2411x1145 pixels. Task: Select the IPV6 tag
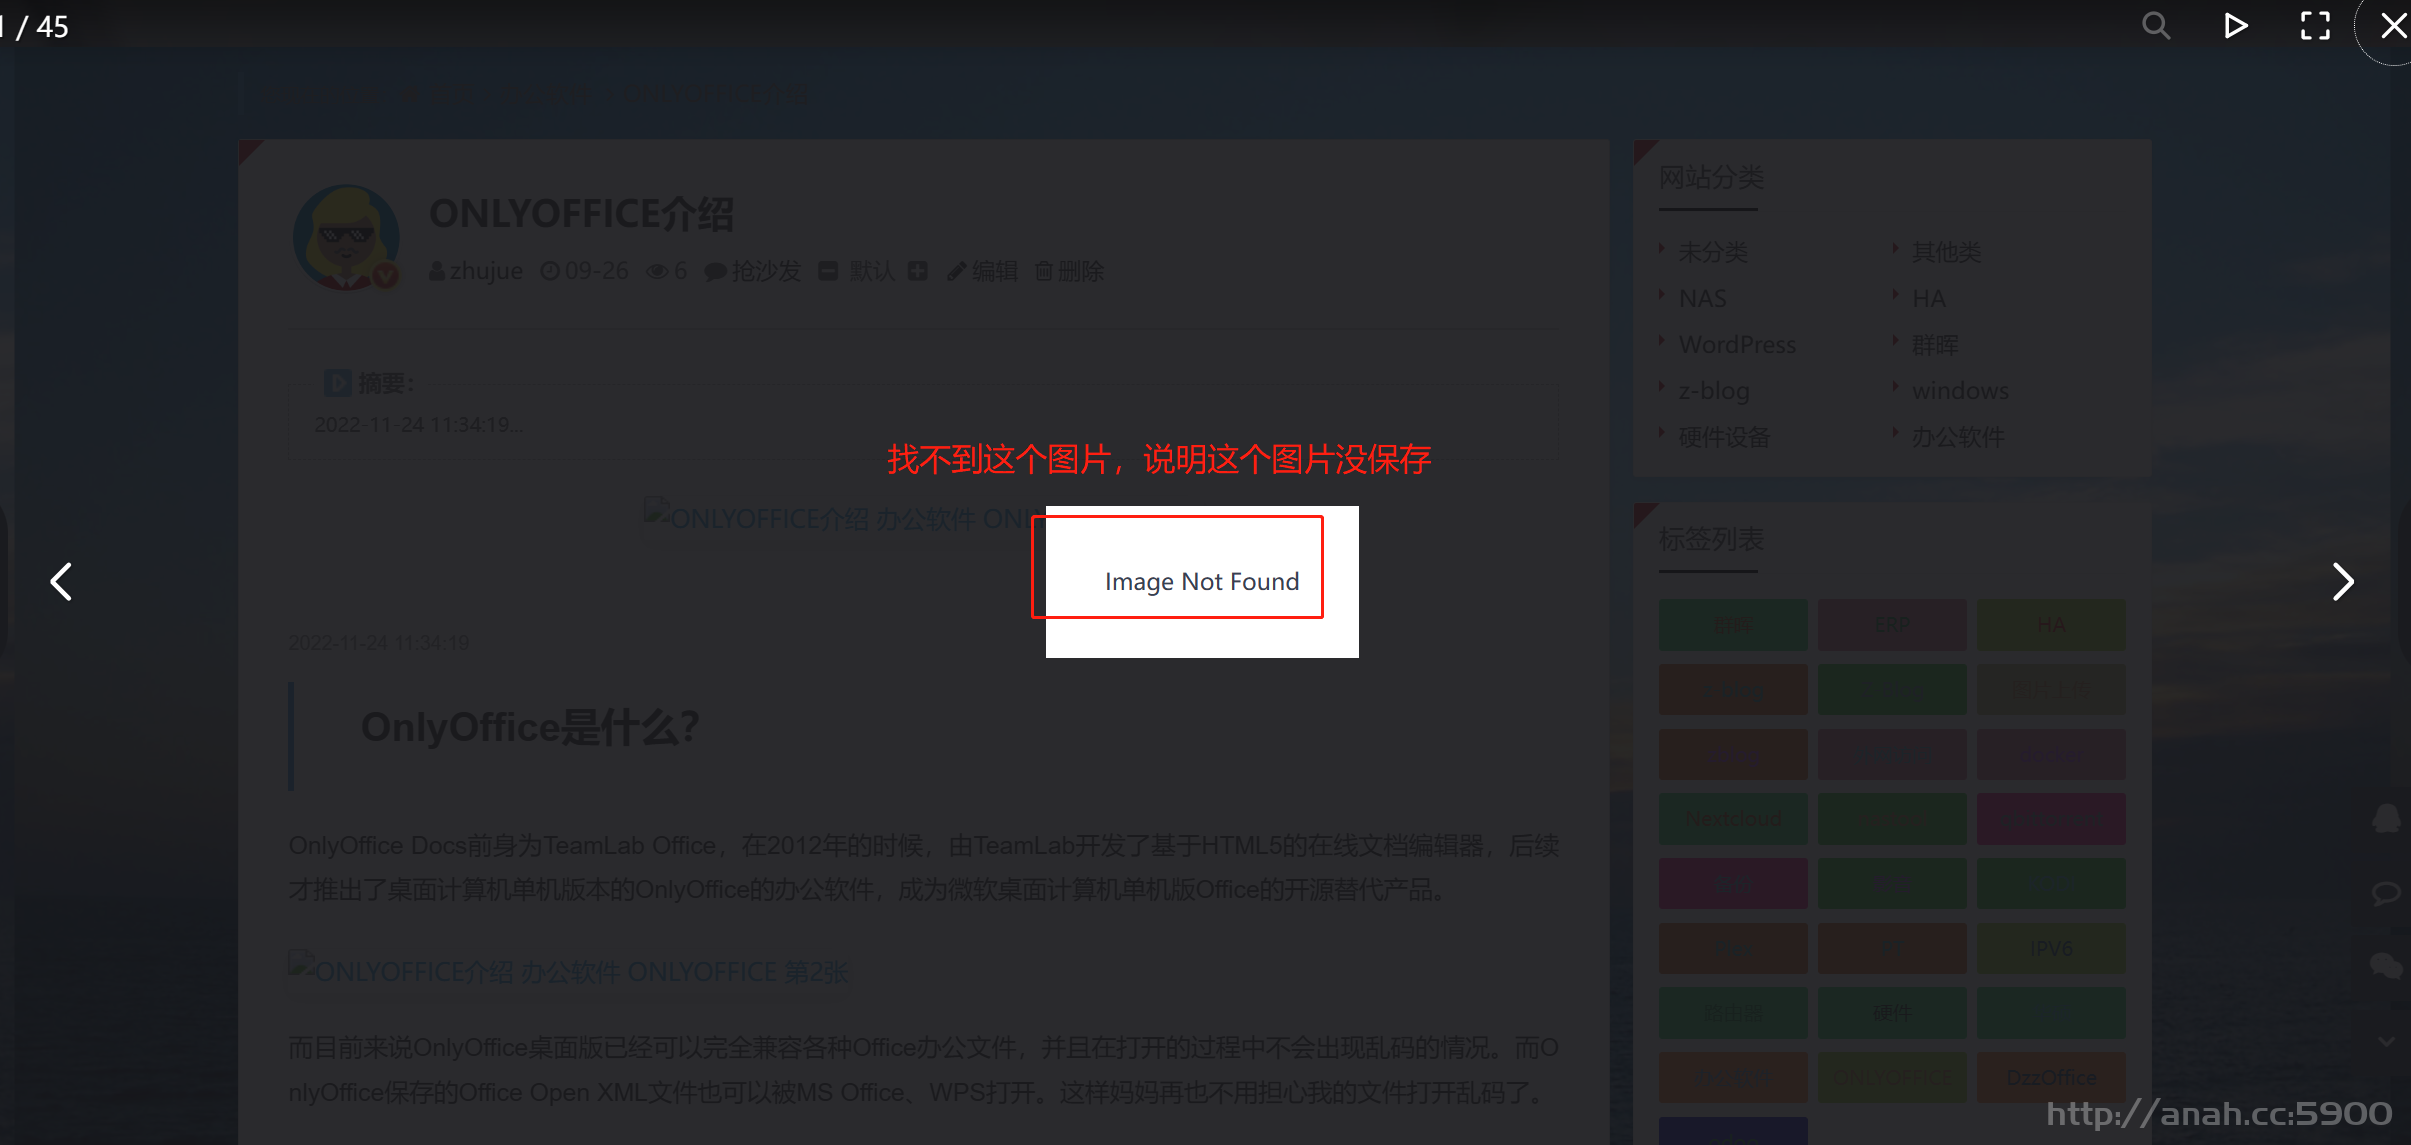coord(2051,948)
